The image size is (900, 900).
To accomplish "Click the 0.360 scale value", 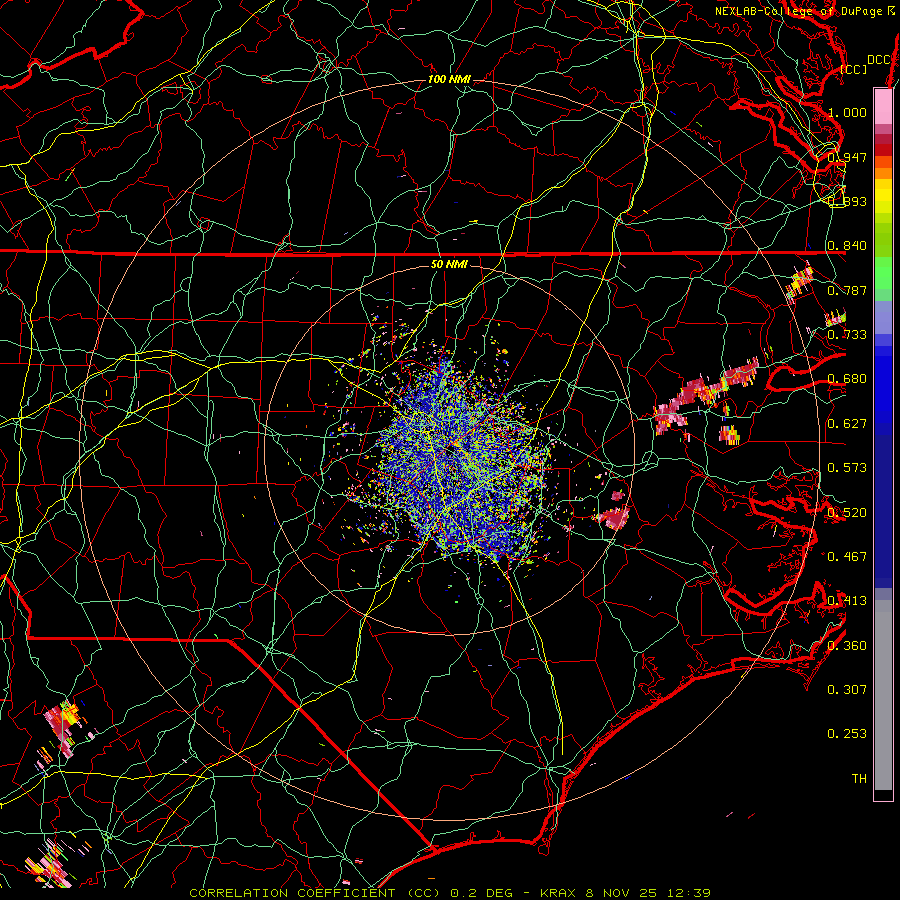I will tap(847, 646).
